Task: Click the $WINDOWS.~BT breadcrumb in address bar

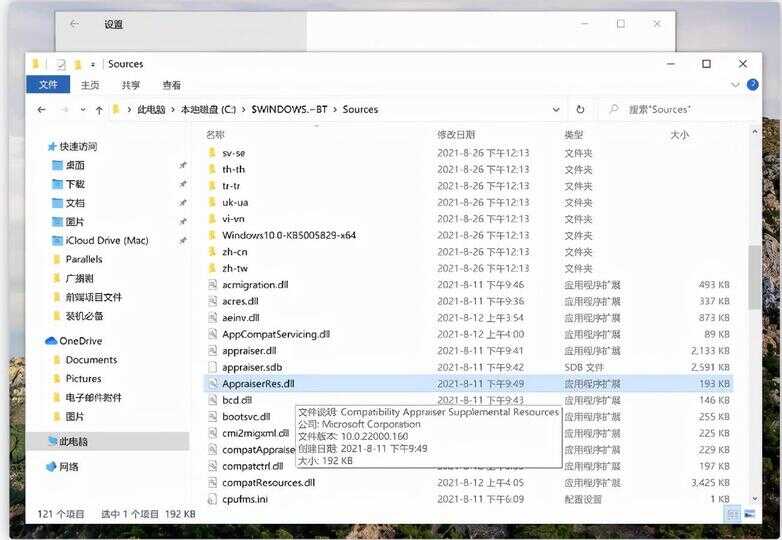Action: pos(288,109)
